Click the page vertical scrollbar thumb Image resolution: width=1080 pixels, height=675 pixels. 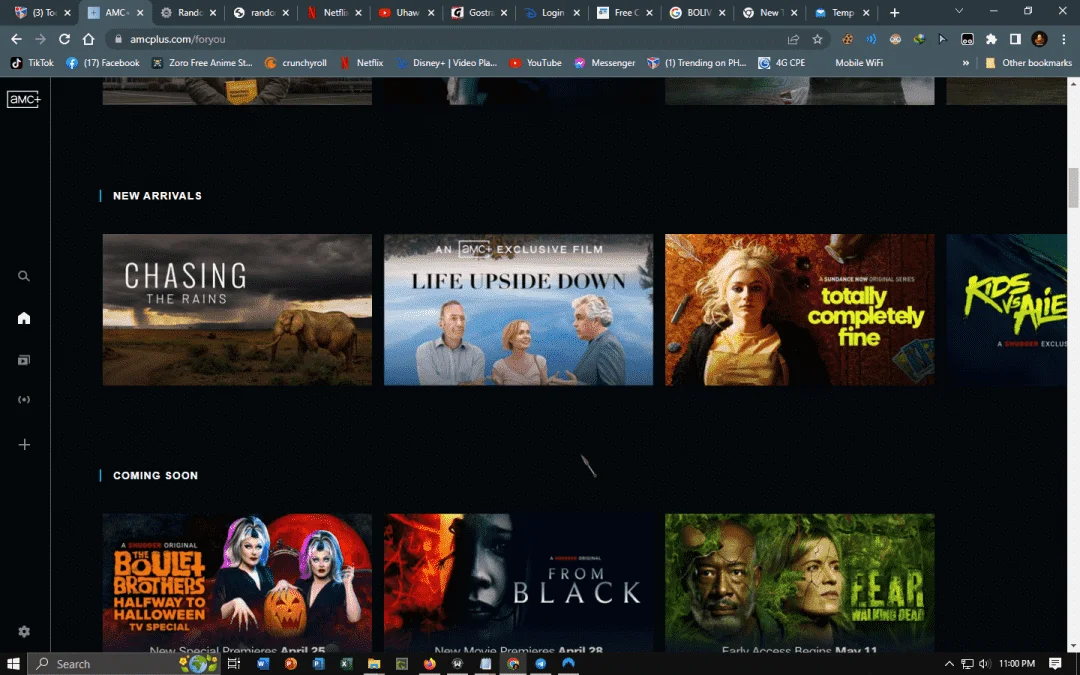pos(1073,187)
